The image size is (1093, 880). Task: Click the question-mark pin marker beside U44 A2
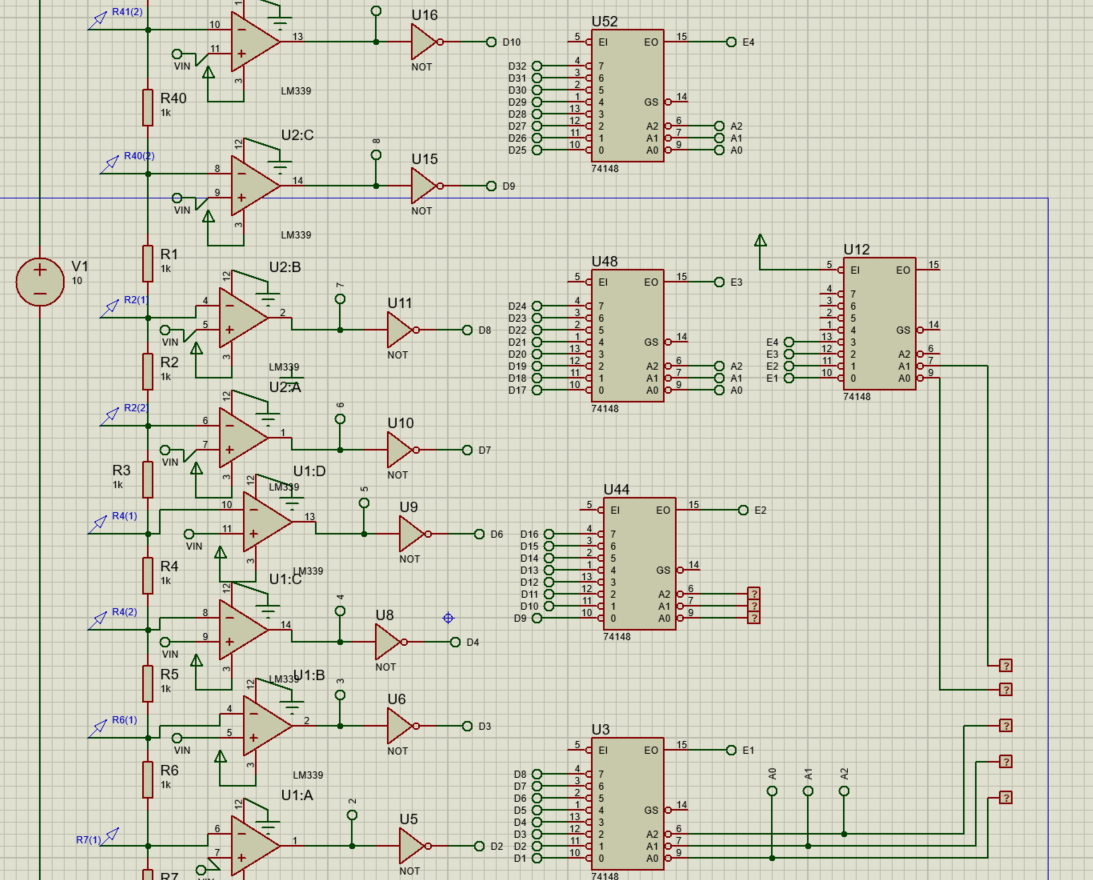point(752,592)
